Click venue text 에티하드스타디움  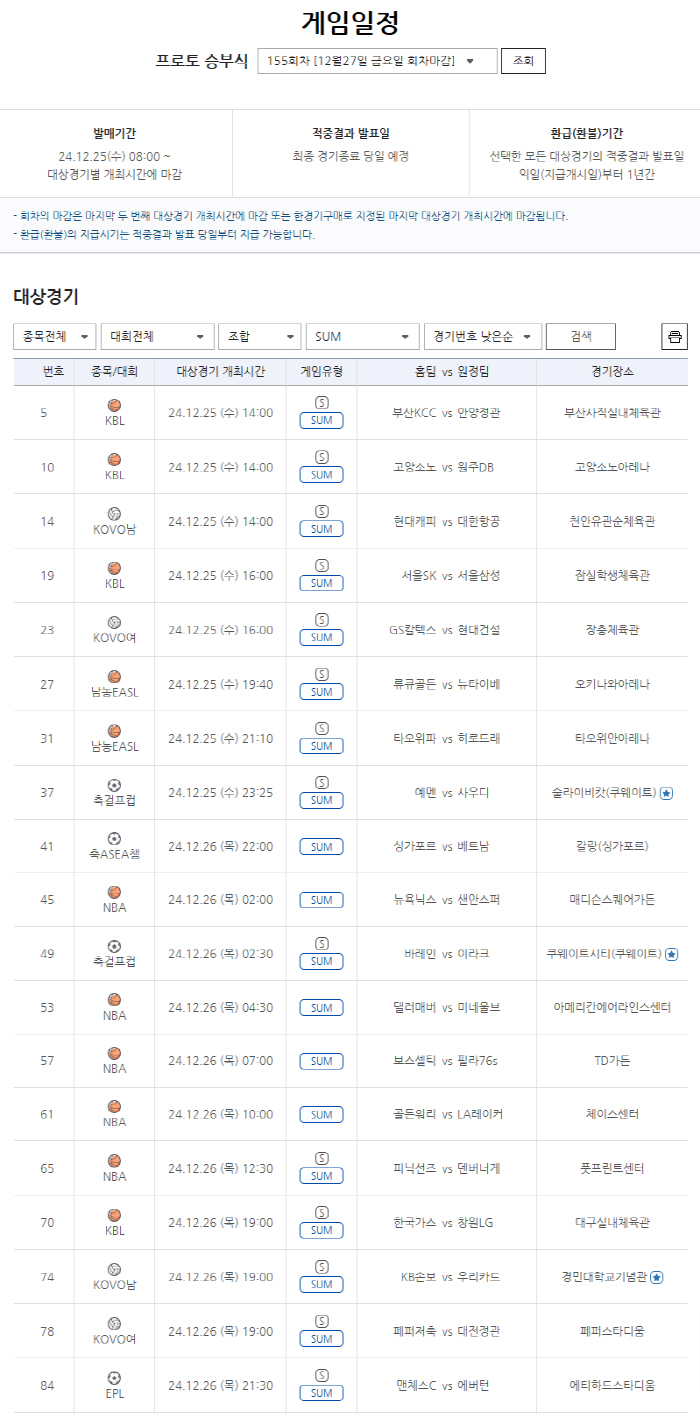[612, 1385]
